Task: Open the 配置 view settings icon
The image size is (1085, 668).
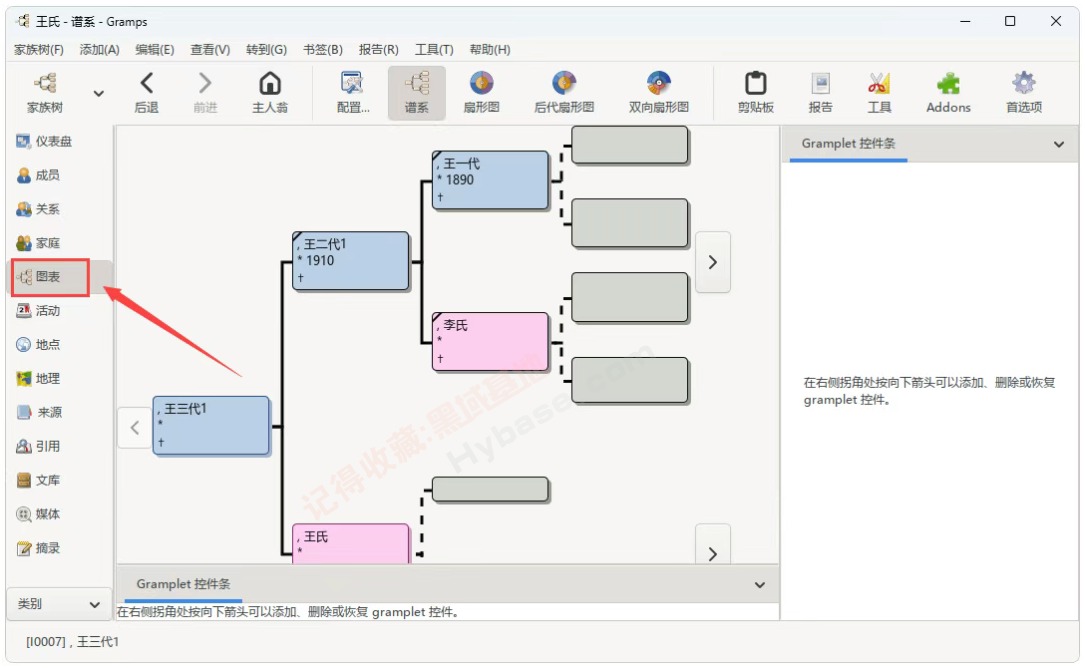Action: pos(353,93)
